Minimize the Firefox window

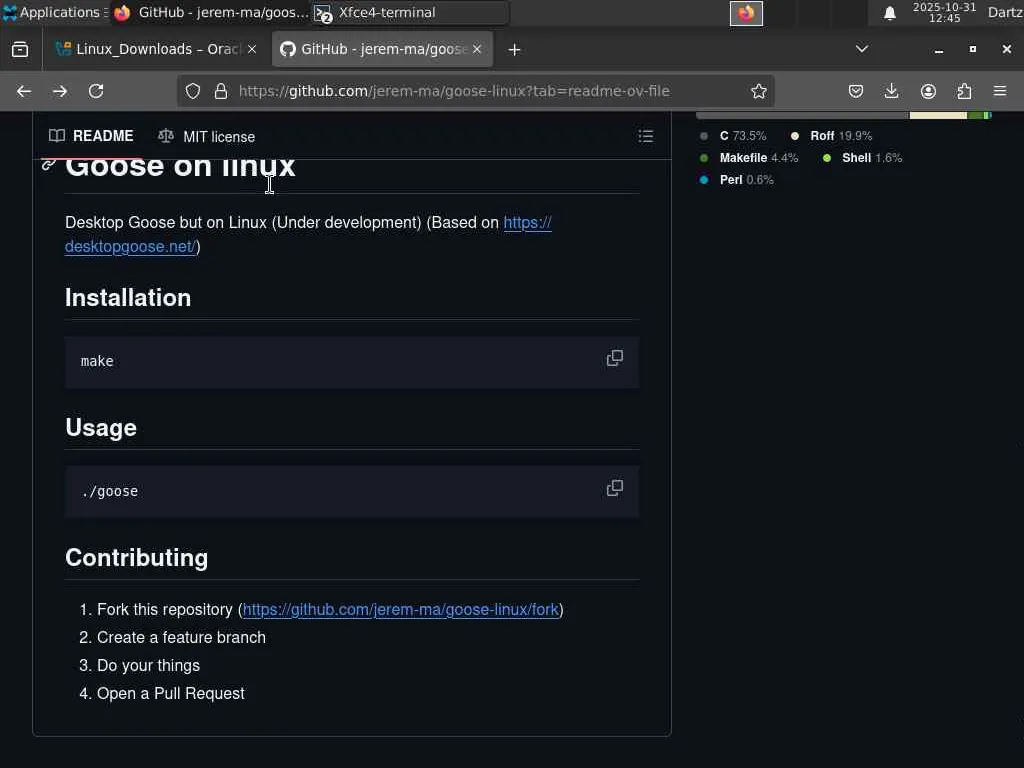click(x=938, y=50)
